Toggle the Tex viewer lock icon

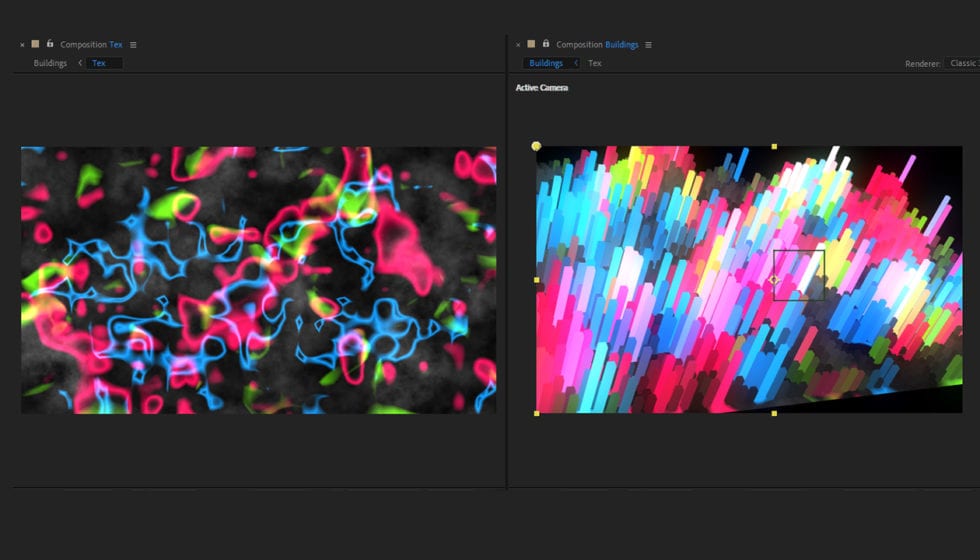[49, 43]
